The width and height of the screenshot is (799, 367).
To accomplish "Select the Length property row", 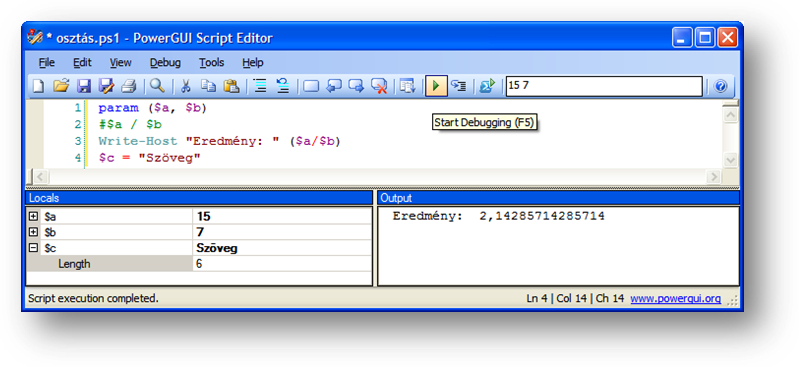I will 199,264.
